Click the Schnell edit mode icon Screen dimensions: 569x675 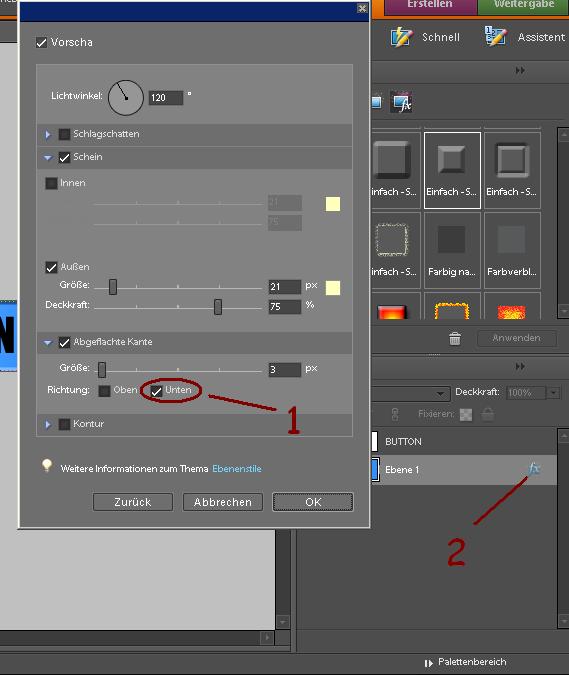[402, 37]
